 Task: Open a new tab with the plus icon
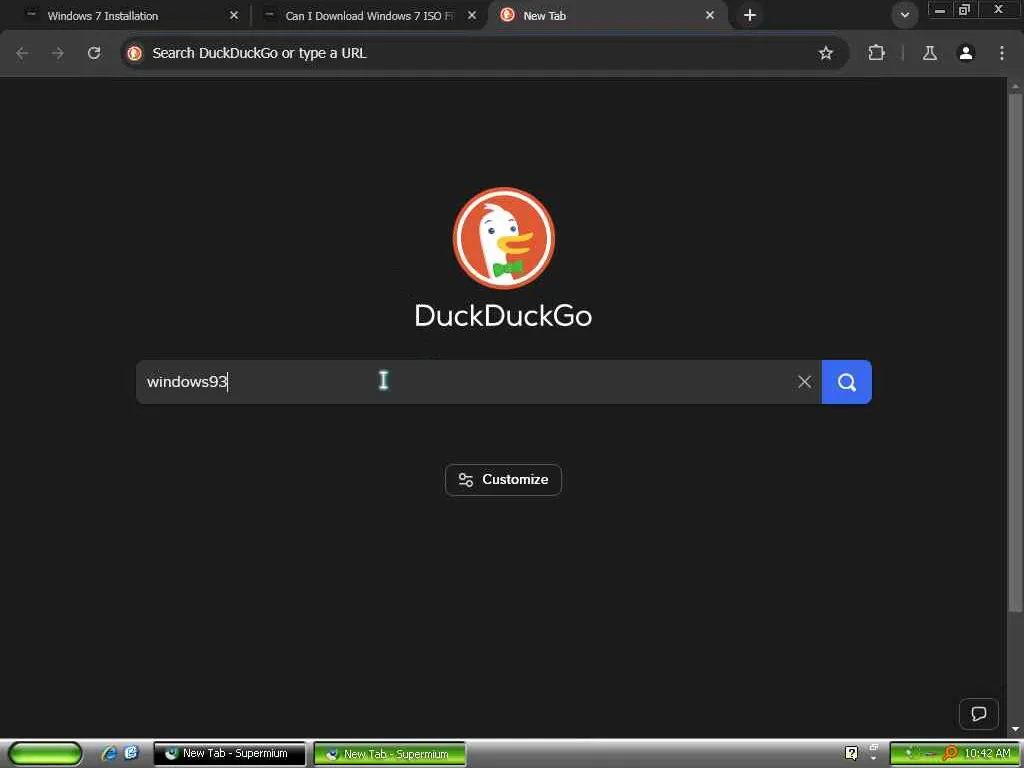pyautogui.click(x=750, y=16)
